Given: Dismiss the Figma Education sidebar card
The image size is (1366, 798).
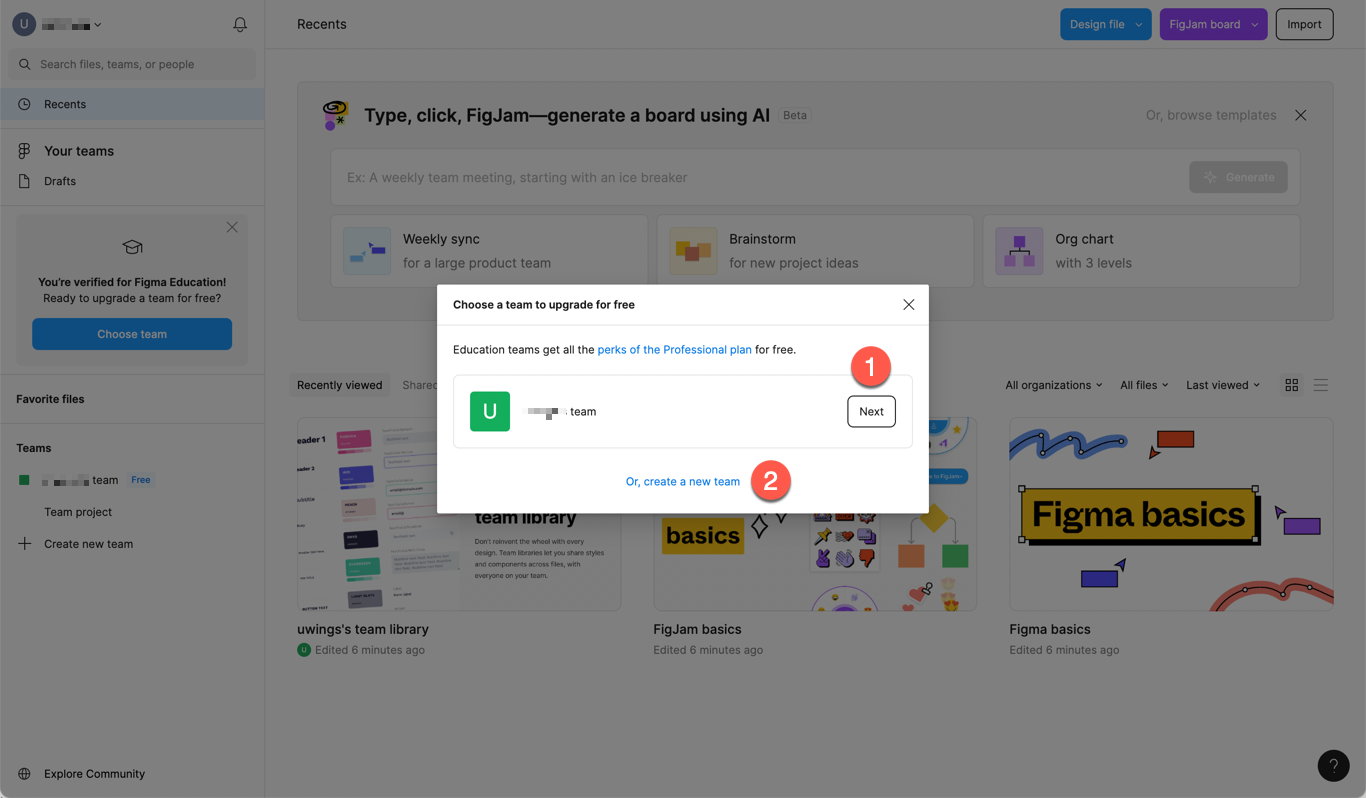Looking at the screenshot, I should [x=232, y=227].
